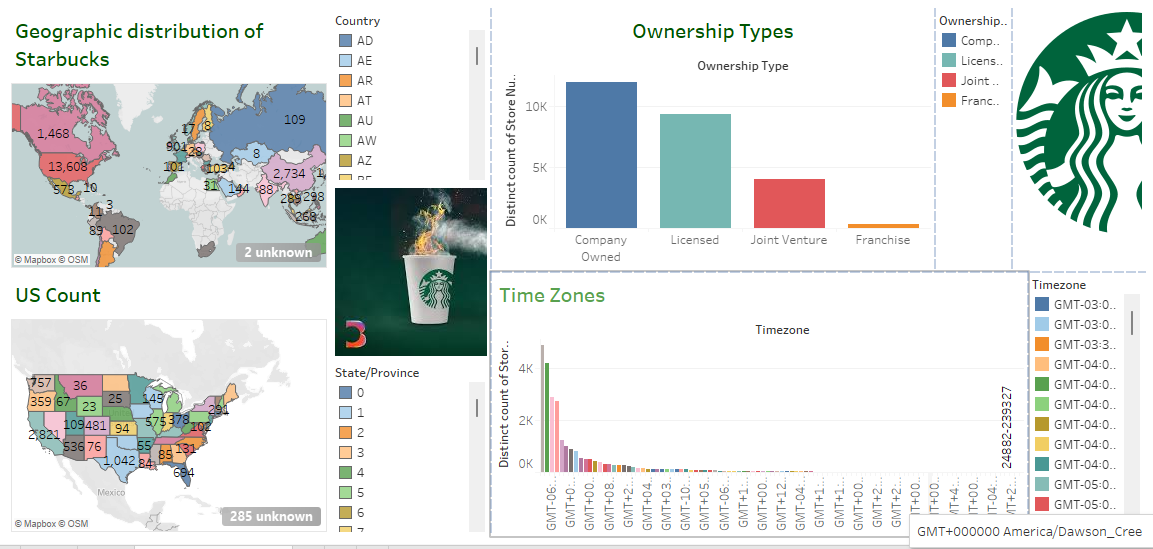Image resolution: width=1153 pixels, height=549 pixels.
Task: Click the Country legend scrollbar
Action: (x=476, y=57)
